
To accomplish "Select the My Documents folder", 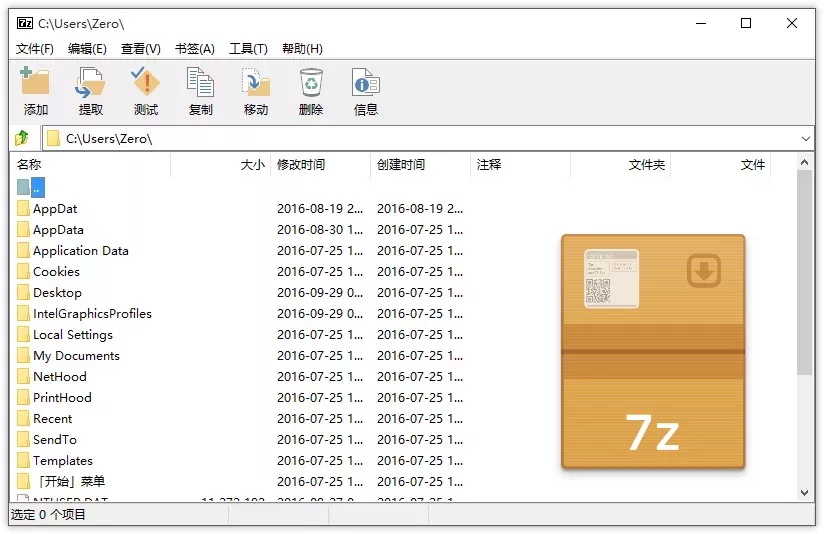I will tap(76, 356).
